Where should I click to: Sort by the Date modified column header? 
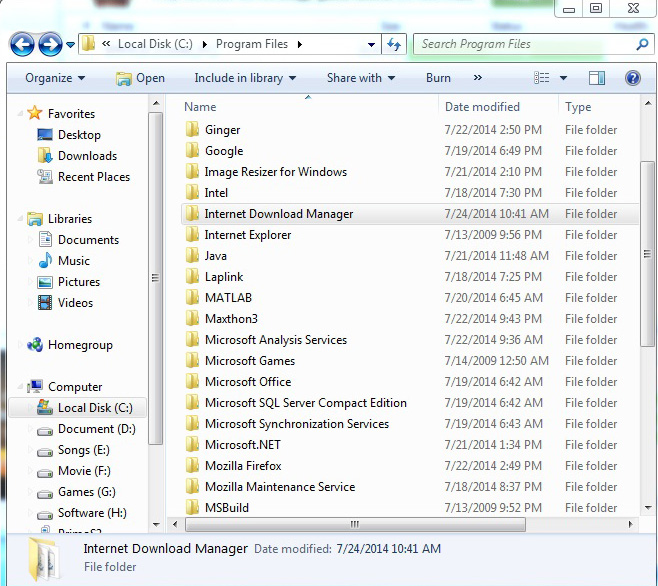coord(482,107)
